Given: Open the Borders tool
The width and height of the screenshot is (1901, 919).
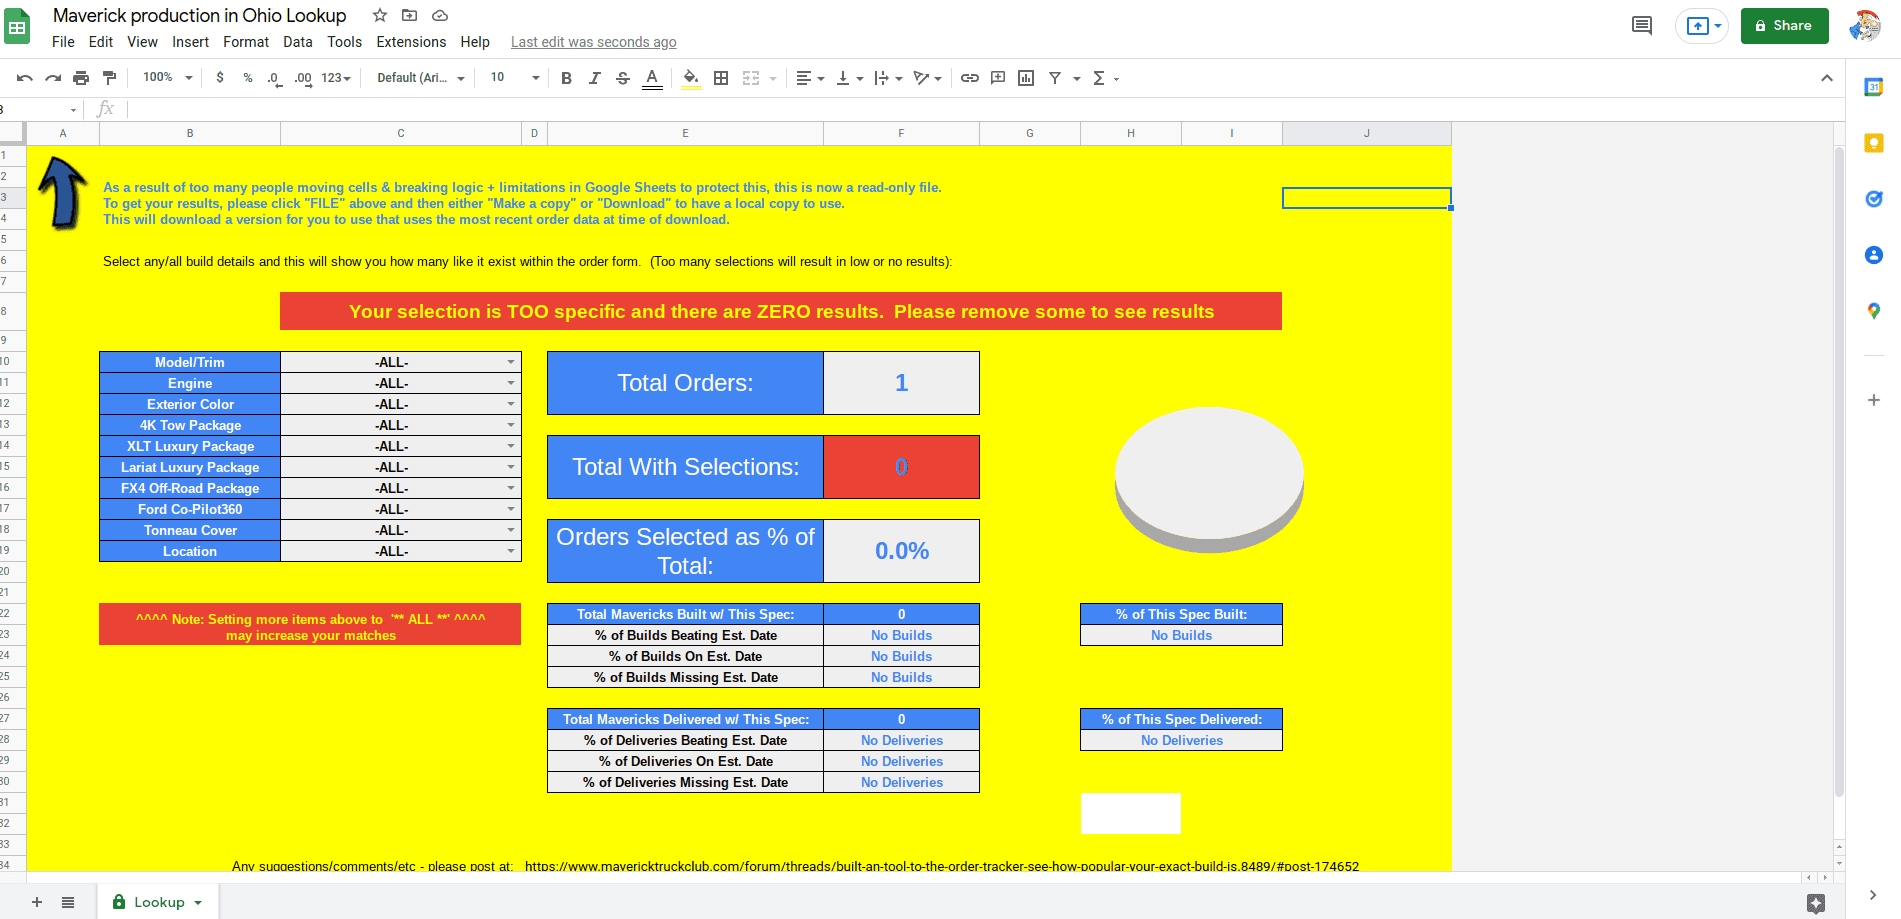Looking at the screenshot, I should 721,78.
